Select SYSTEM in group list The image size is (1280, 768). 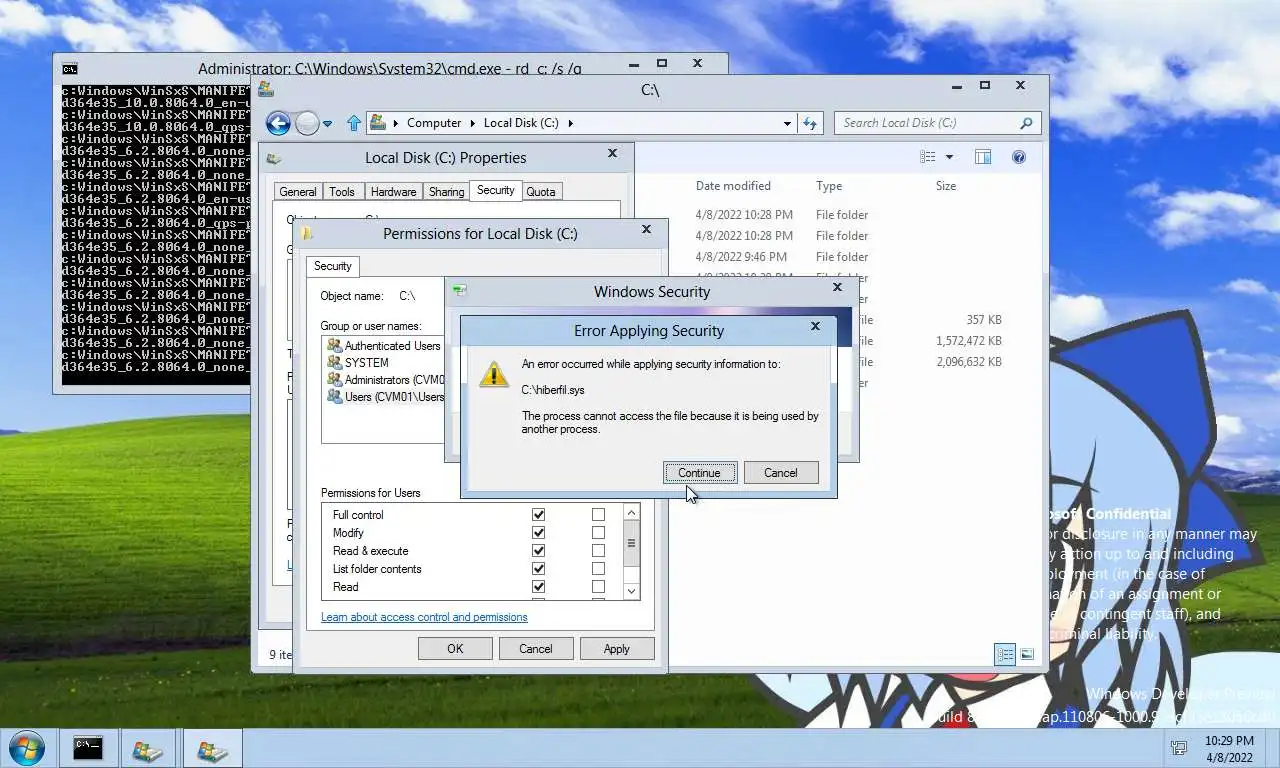click(358, 363)
